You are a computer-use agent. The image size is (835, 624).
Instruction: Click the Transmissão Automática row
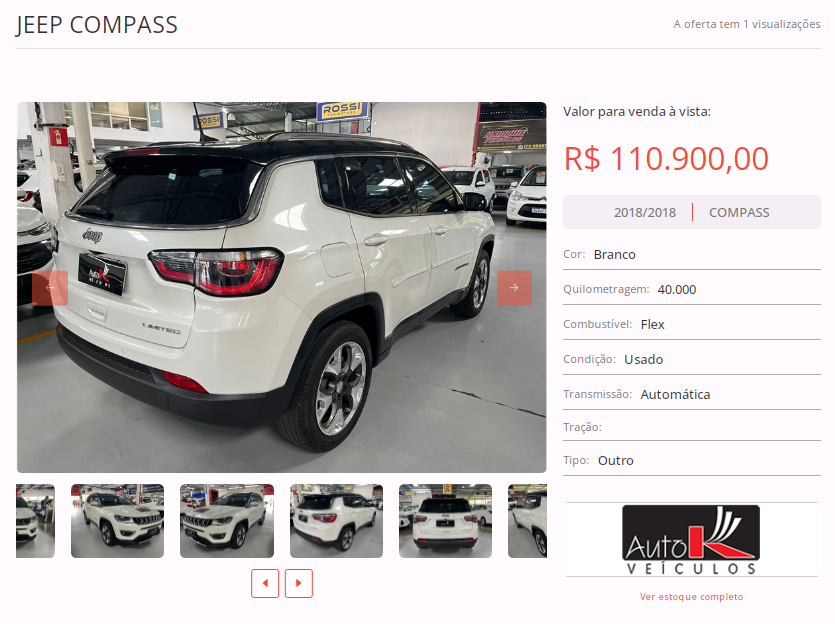pyautogui.click(x=692, y=394)
